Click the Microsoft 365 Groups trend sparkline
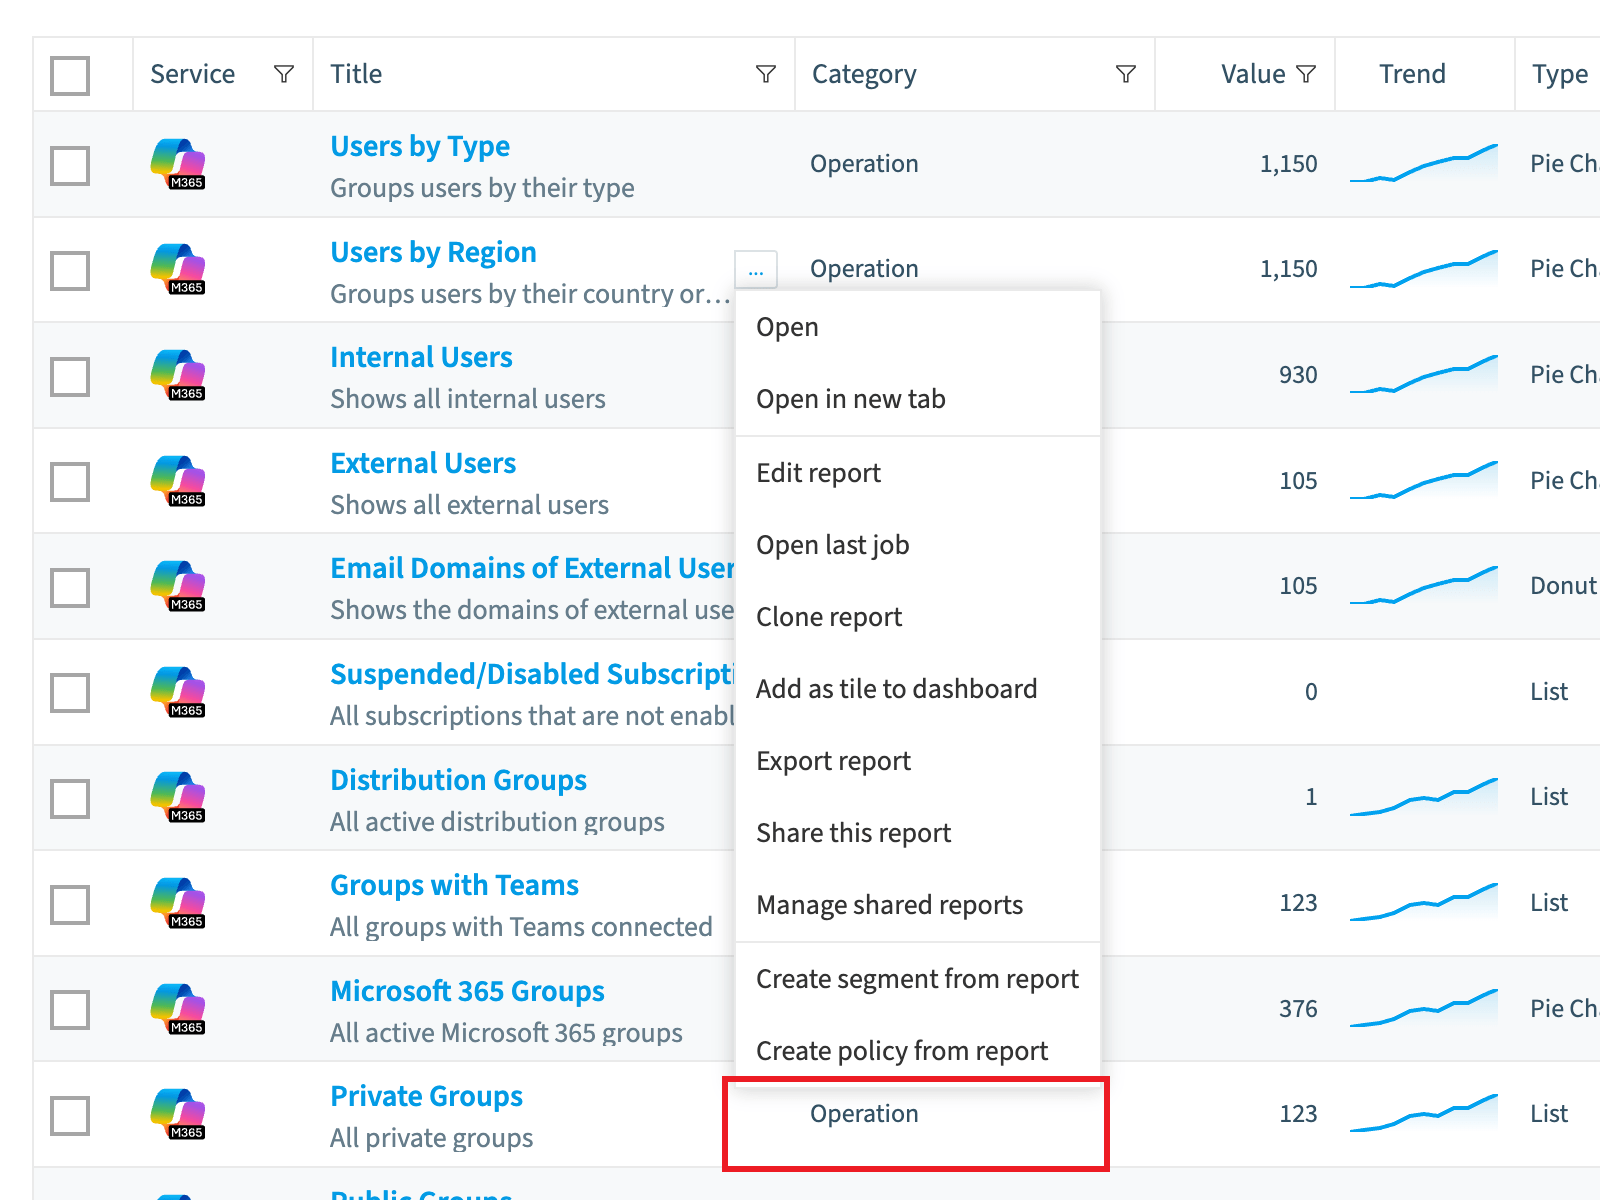The image size is (1600, 1200). coord(1424,1009)
